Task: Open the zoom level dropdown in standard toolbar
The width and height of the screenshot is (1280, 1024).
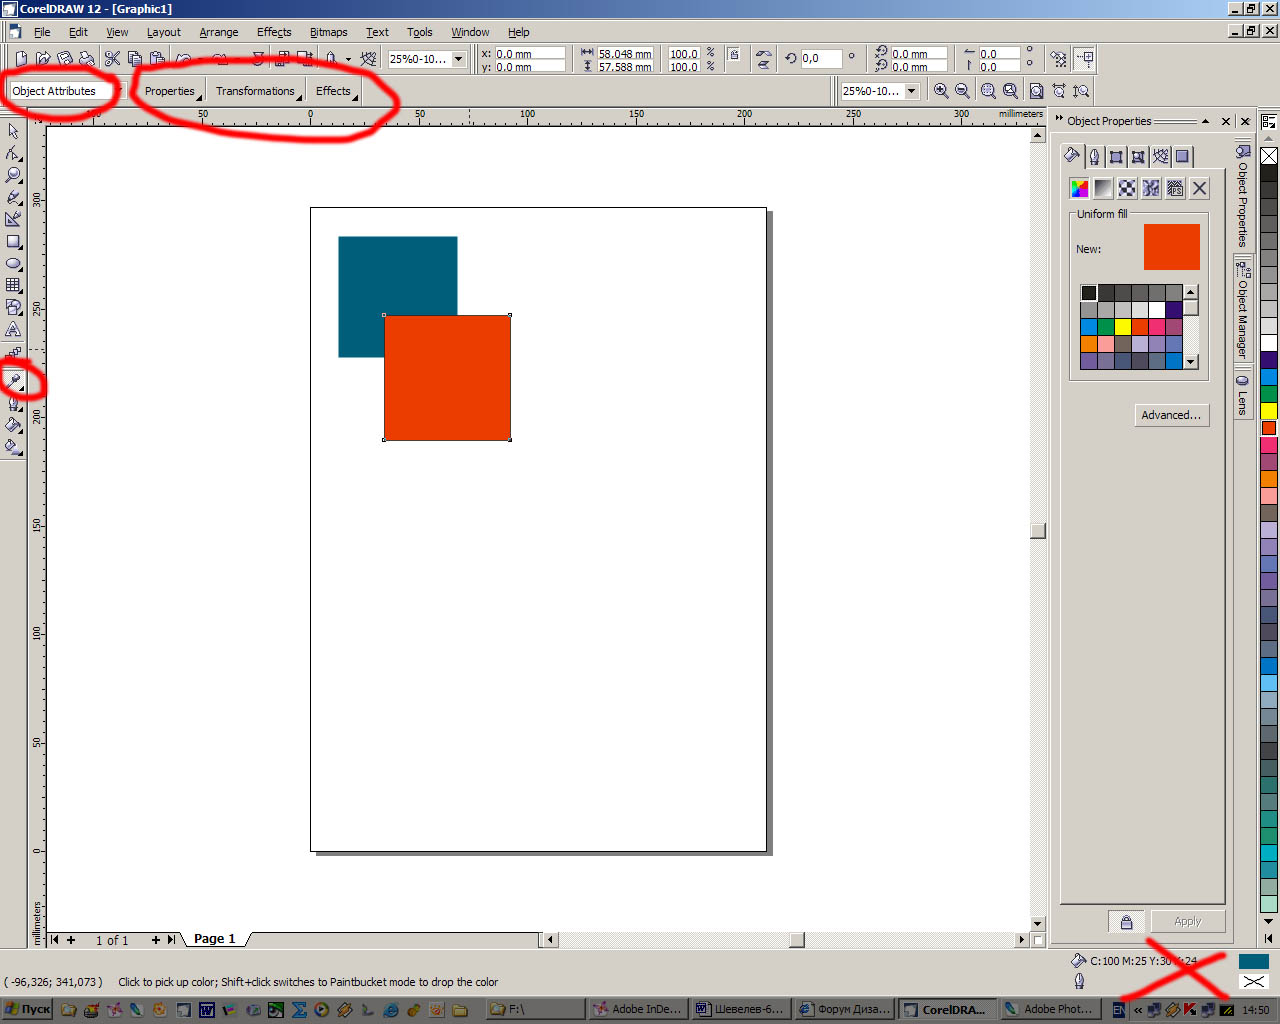Action: 459,59
